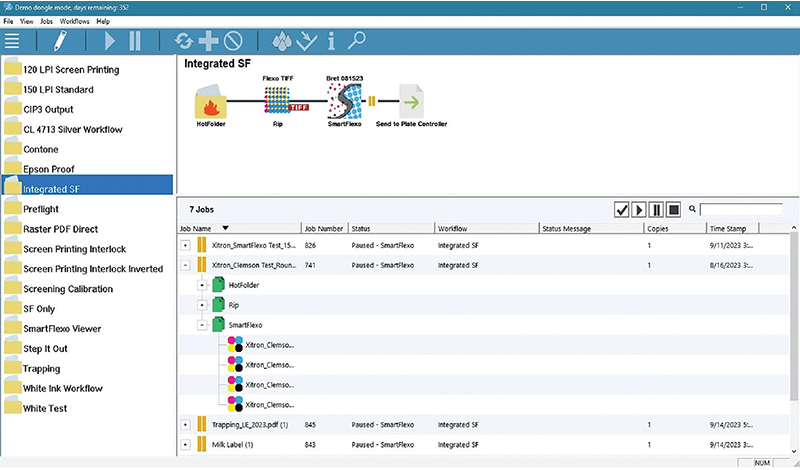Click job number 826 cell
Viewport: 800px width, 470px height.
click(310, 245)
